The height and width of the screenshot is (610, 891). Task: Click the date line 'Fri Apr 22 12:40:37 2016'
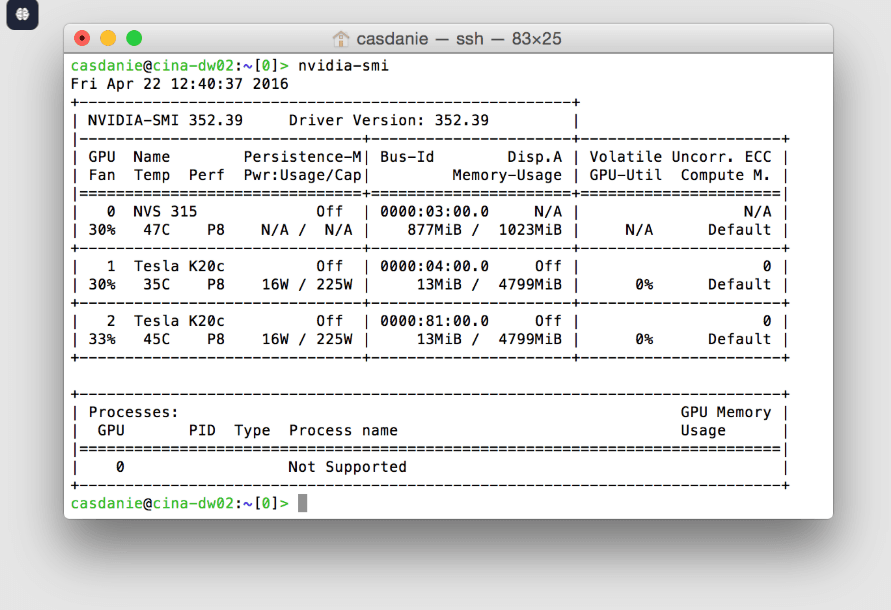(180, 84)
